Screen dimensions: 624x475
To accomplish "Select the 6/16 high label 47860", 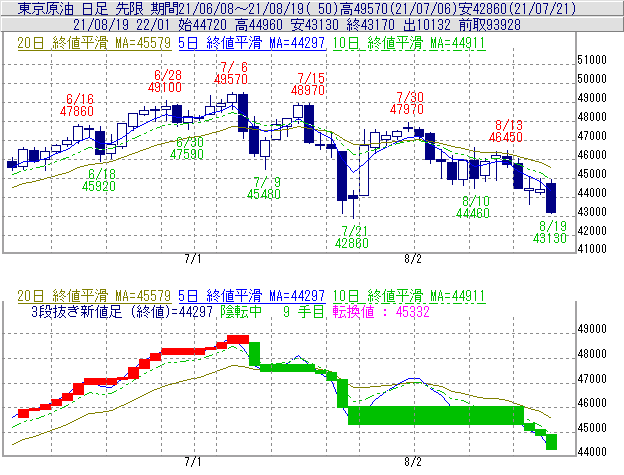I will (x=78, y=111).
